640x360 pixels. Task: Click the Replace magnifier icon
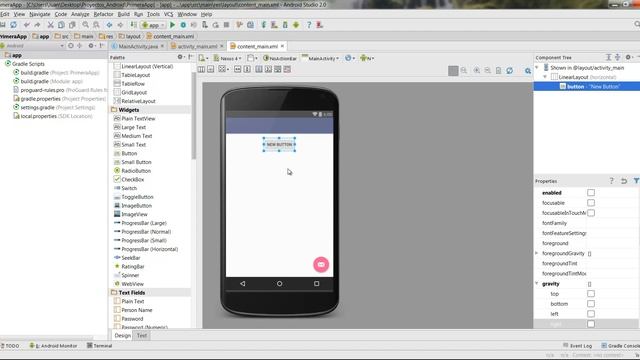96,25
